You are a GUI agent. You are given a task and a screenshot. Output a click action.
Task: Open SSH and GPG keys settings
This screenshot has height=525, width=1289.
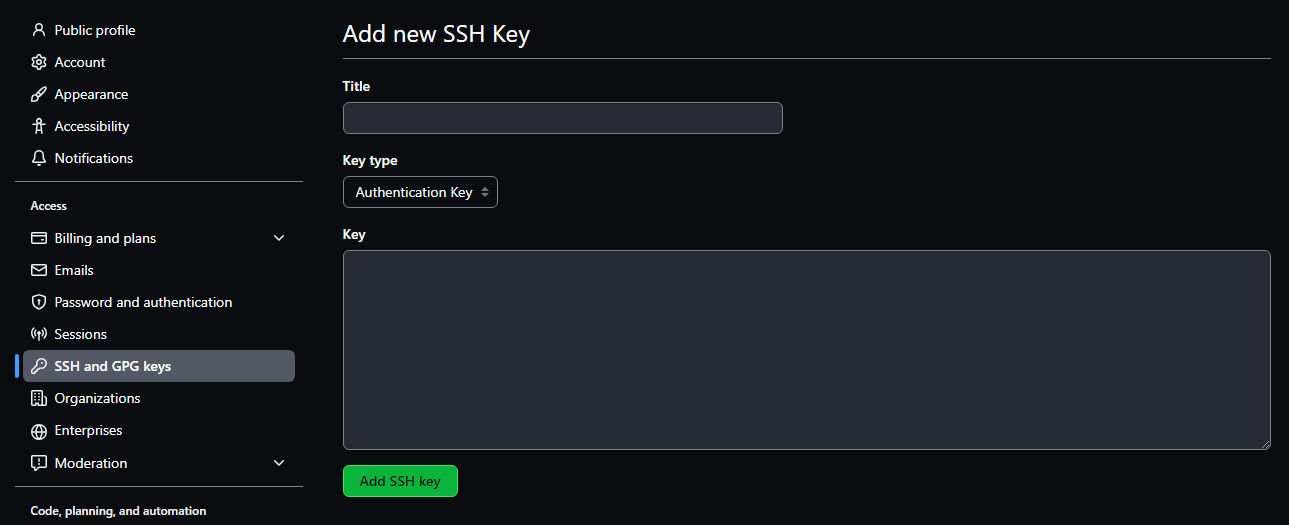(113, 366)
